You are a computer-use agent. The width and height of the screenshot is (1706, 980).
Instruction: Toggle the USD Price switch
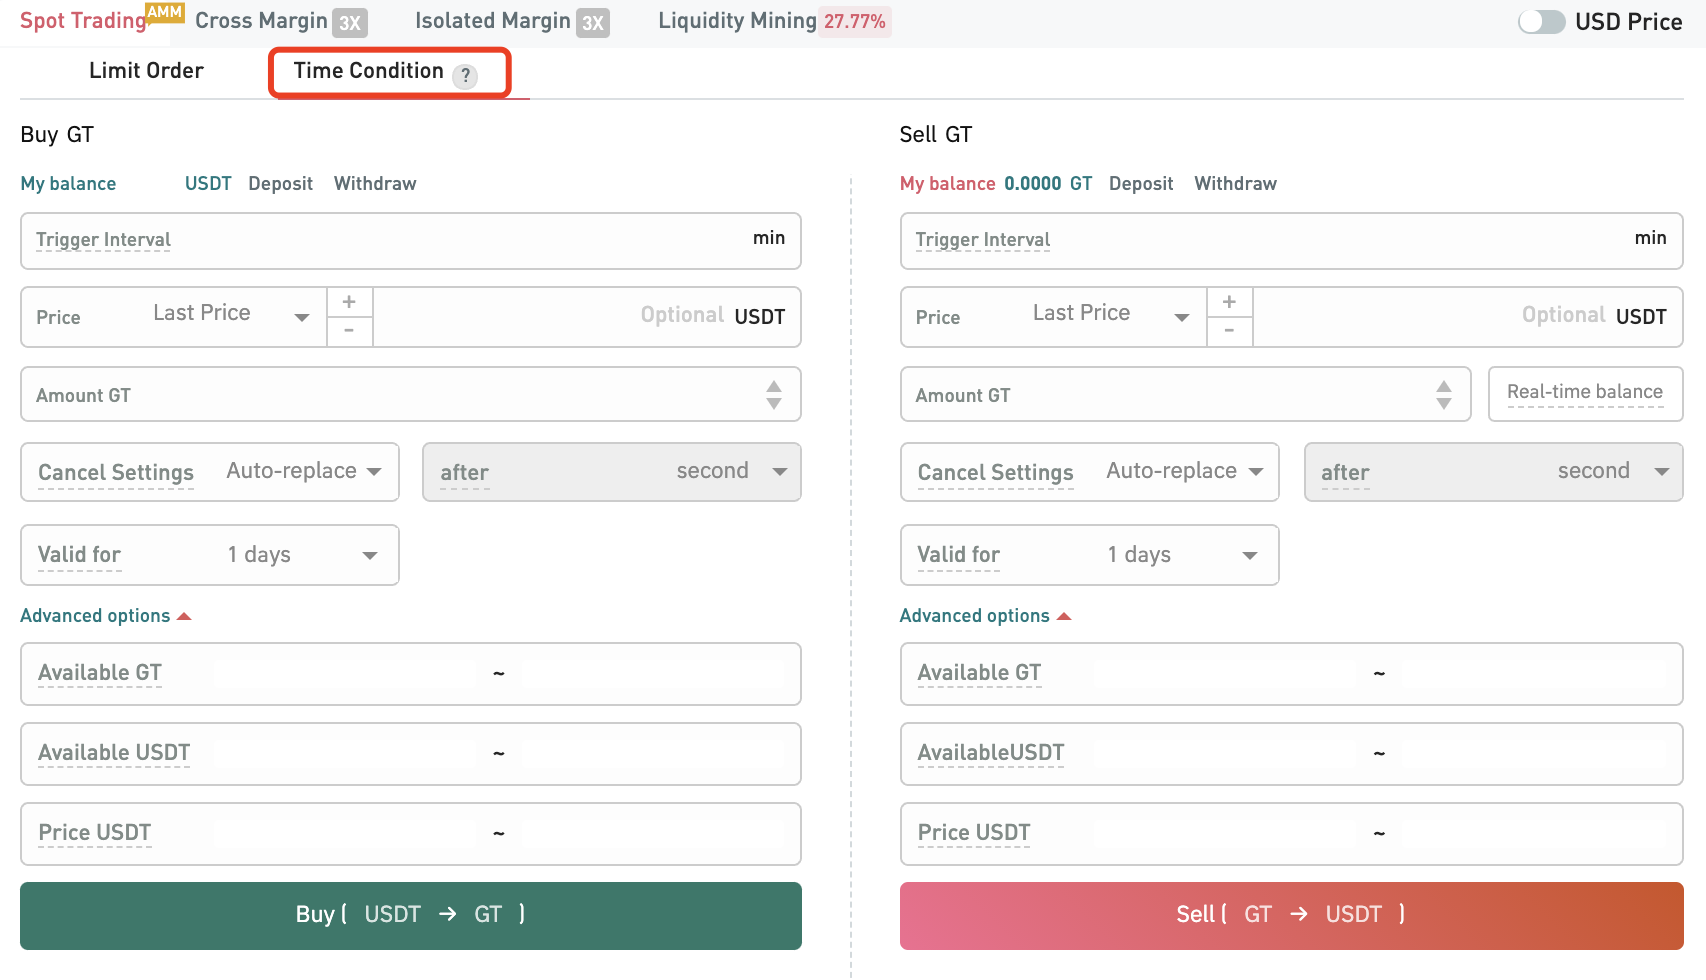[1541, 22]
